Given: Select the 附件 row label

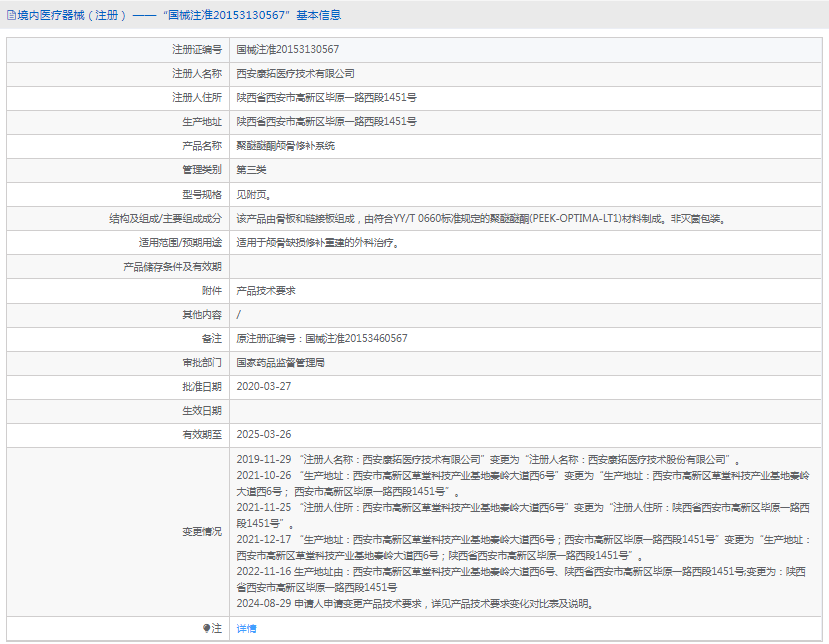Looking at the screenshot, I should click(212, 291).
